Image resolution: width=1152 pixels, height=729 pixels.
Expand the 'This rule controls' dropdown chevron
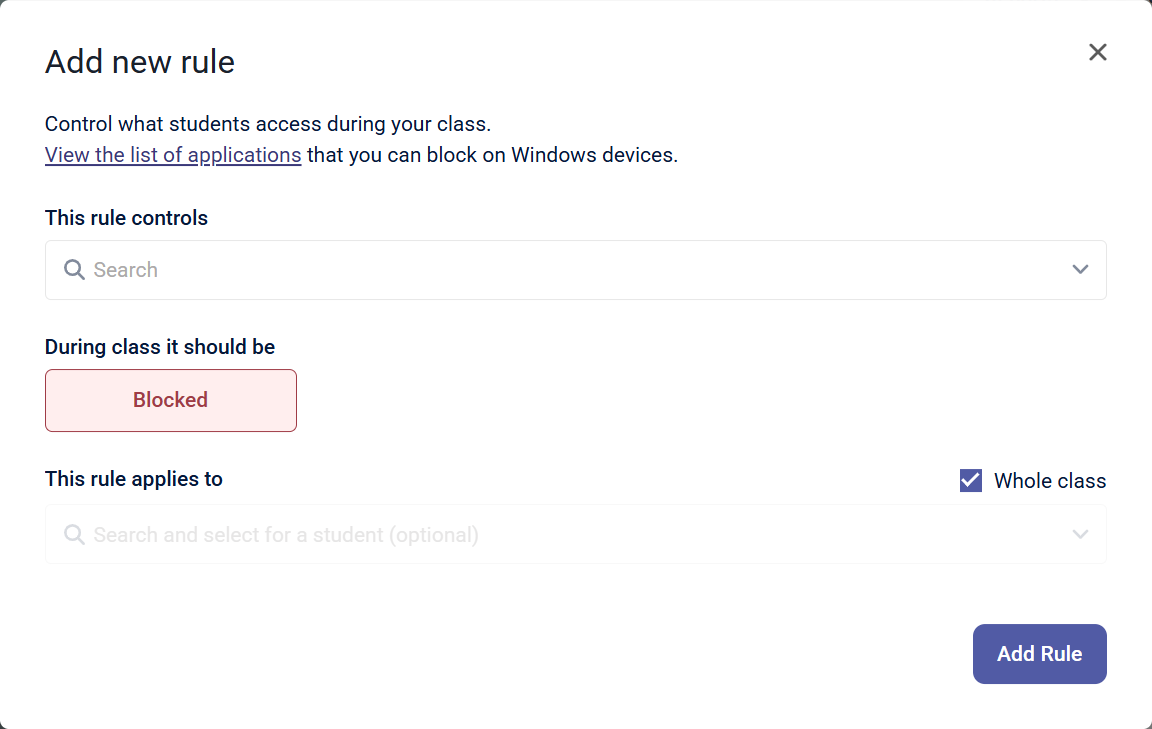coord(1080,270)
